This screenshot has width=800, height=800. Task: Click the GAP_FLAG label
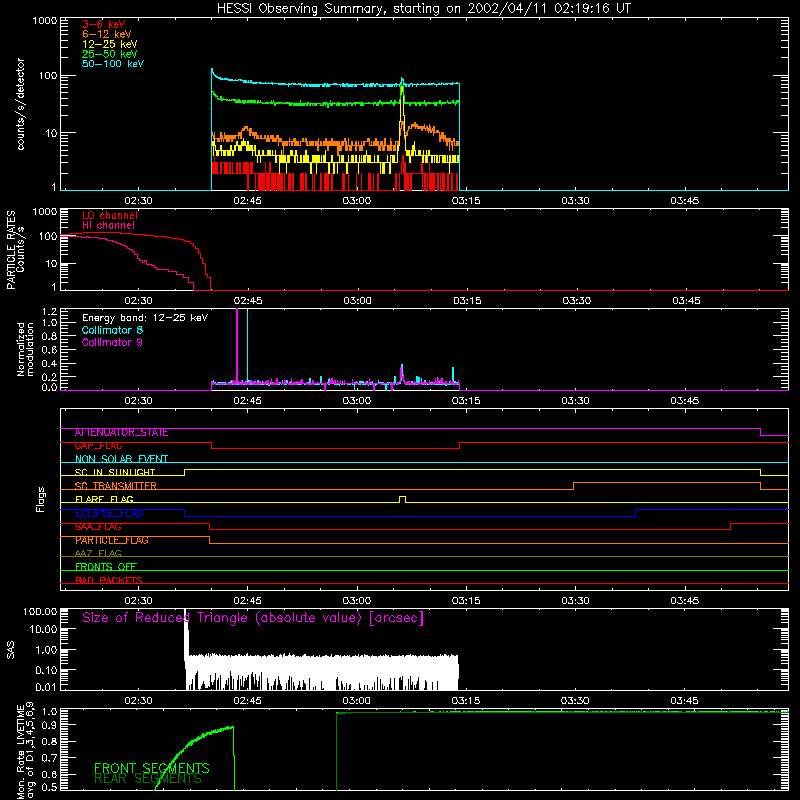(x=98, y=446)
